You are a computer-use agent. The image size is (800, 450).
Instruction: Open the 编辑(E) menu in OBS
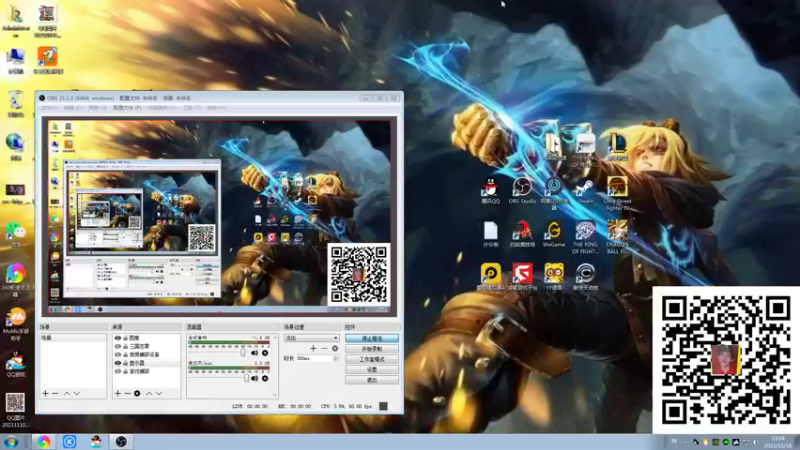(72, 108)
